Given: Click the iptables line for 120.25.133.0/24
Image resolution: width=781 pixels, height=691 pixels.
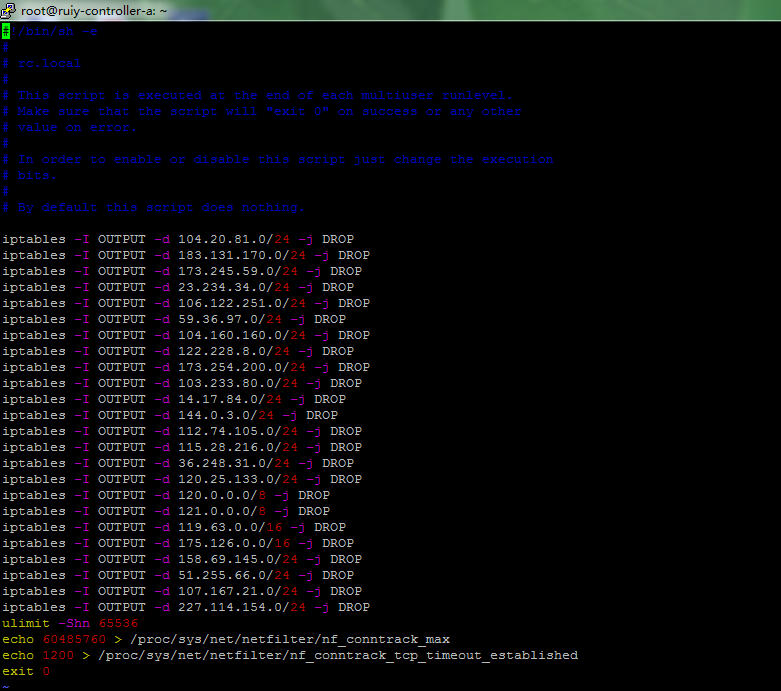Looking at the screenshot, I should pos(182,479).
